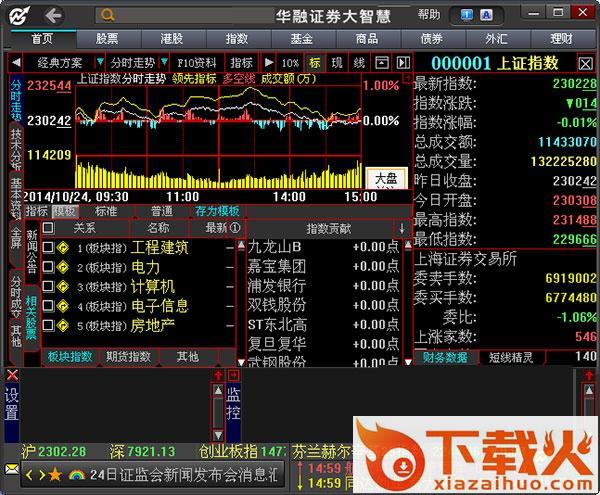
Task: Click the blue T icon beside 帮助
Action: [x=466, y=15]
